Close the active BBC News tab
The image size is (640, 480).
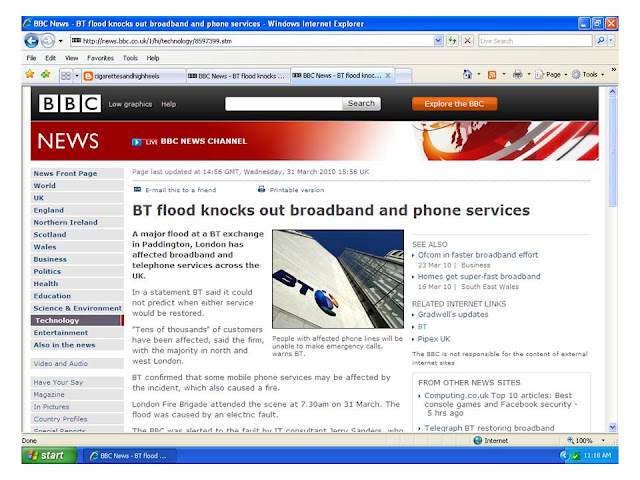pos(388,76)
